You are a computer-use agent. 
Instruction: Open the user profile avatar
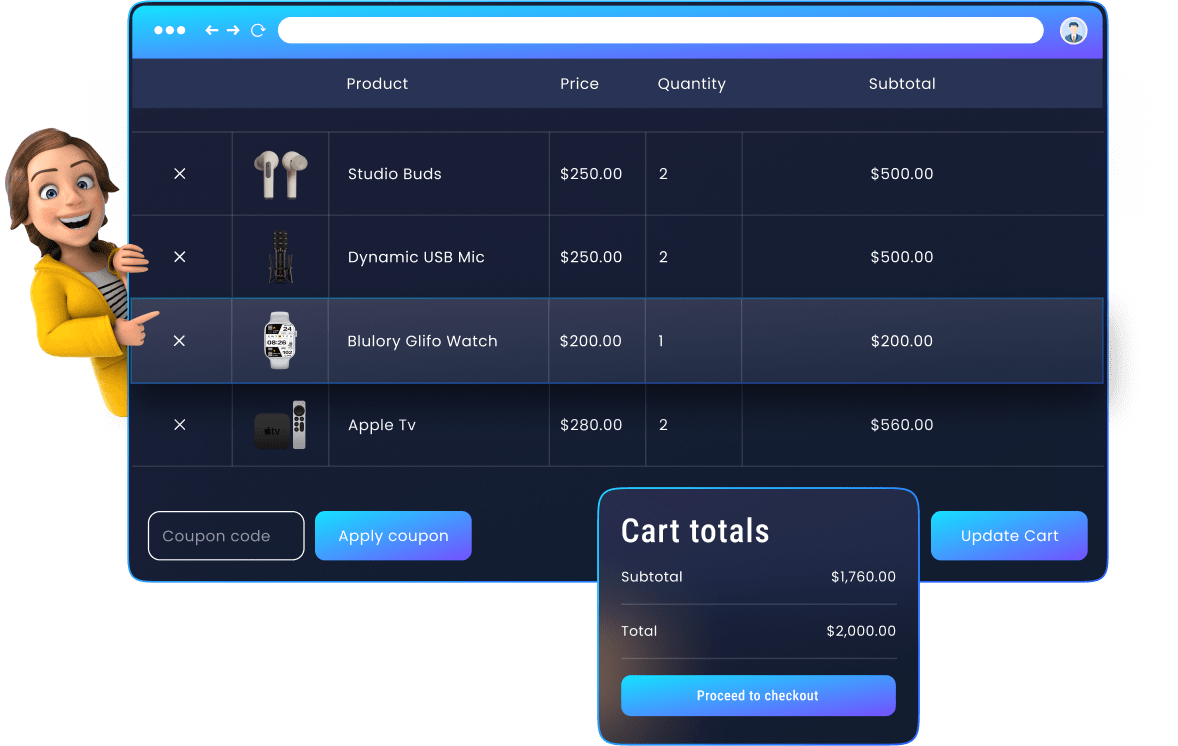point(1074,31)
